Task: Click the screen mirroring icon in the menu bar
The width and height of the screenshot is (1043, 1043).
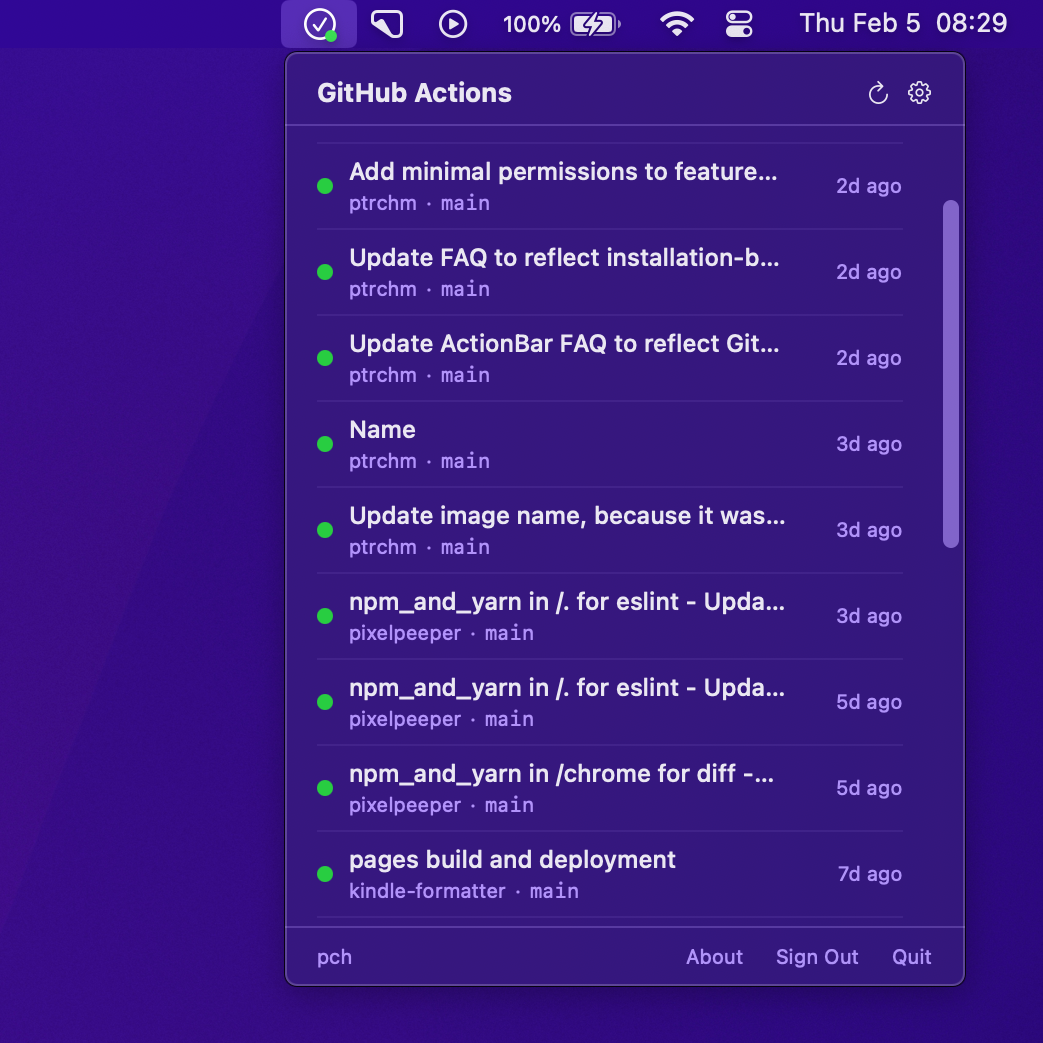Action: click(387, 23)
